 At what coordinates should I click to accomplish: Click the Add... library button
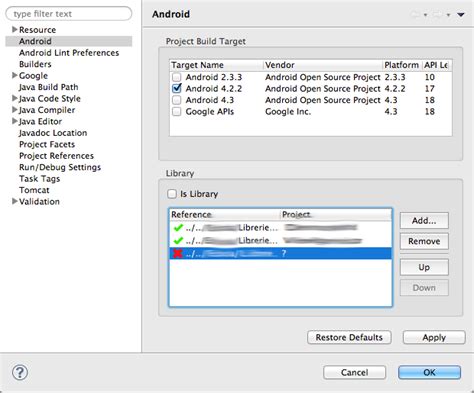pyautogui.click(x=424, y=220)
